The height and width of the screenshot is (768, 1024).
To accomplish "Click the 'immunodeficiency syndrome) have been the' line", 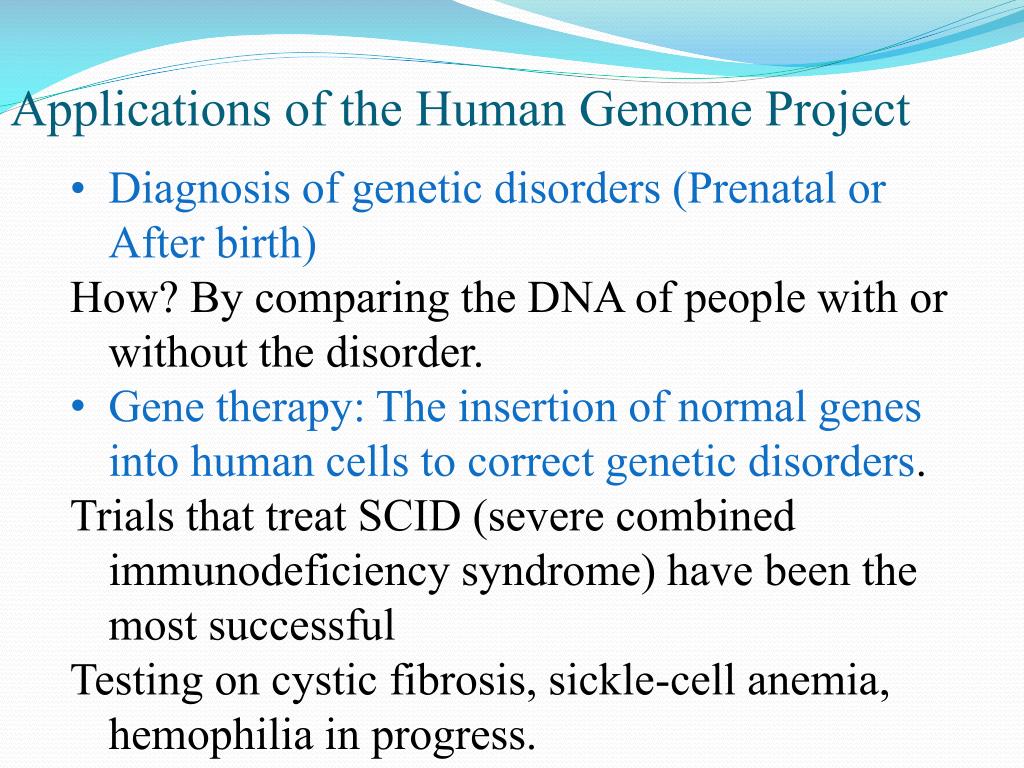I will click(x=513, y=571).
